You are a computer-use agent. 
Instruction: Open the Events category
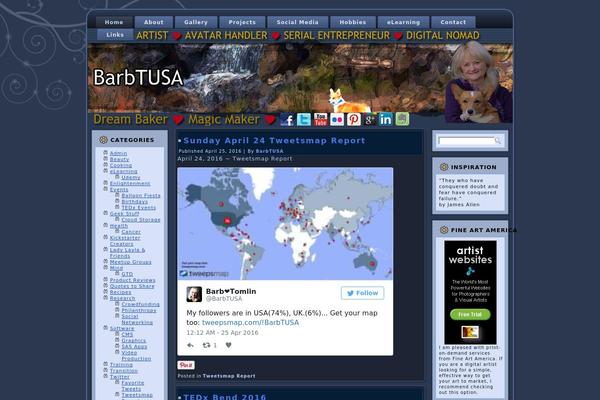tap(119, 189)
